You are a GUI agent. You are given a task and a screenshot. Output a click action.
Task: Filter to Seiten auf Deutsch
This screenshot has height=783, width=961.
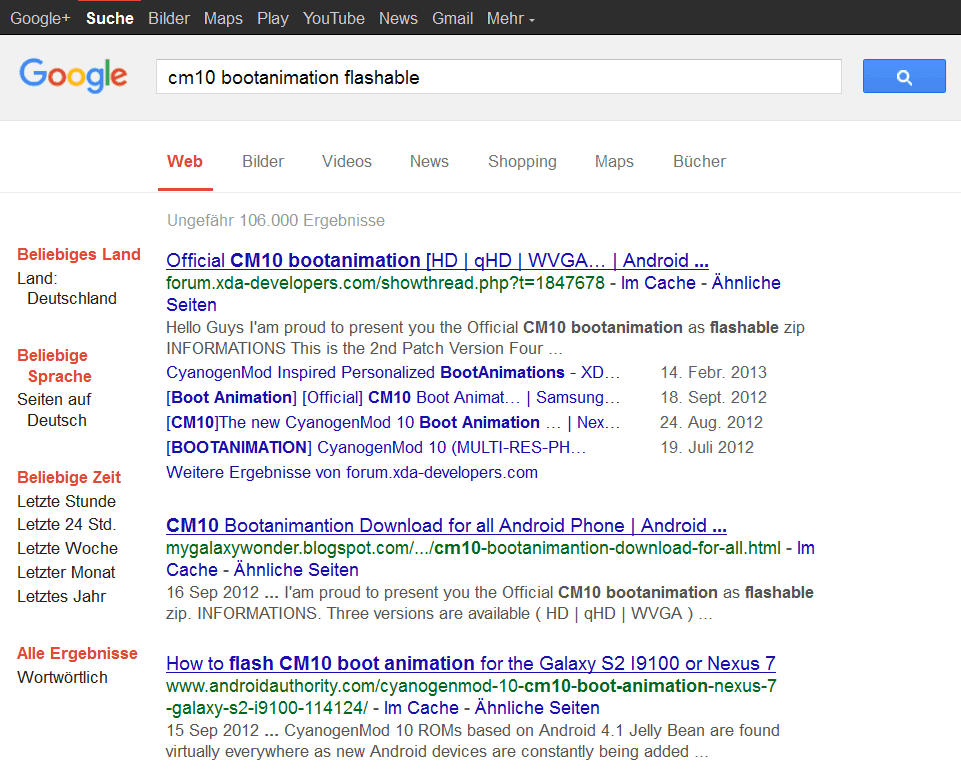tap(54, 410)
